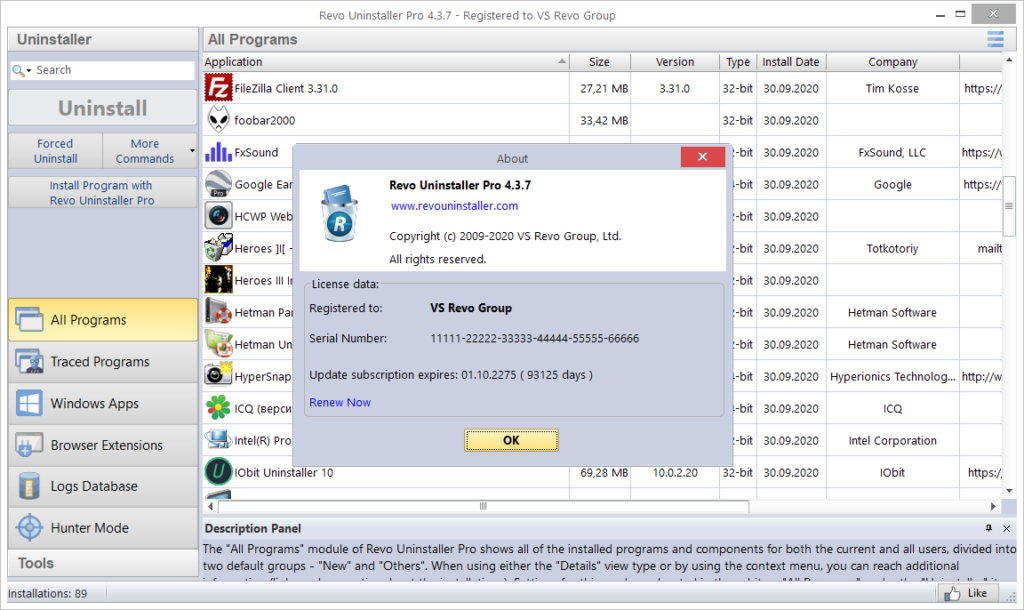
Task: Go to Browser Extensions
Action: (x=103, y=445)
